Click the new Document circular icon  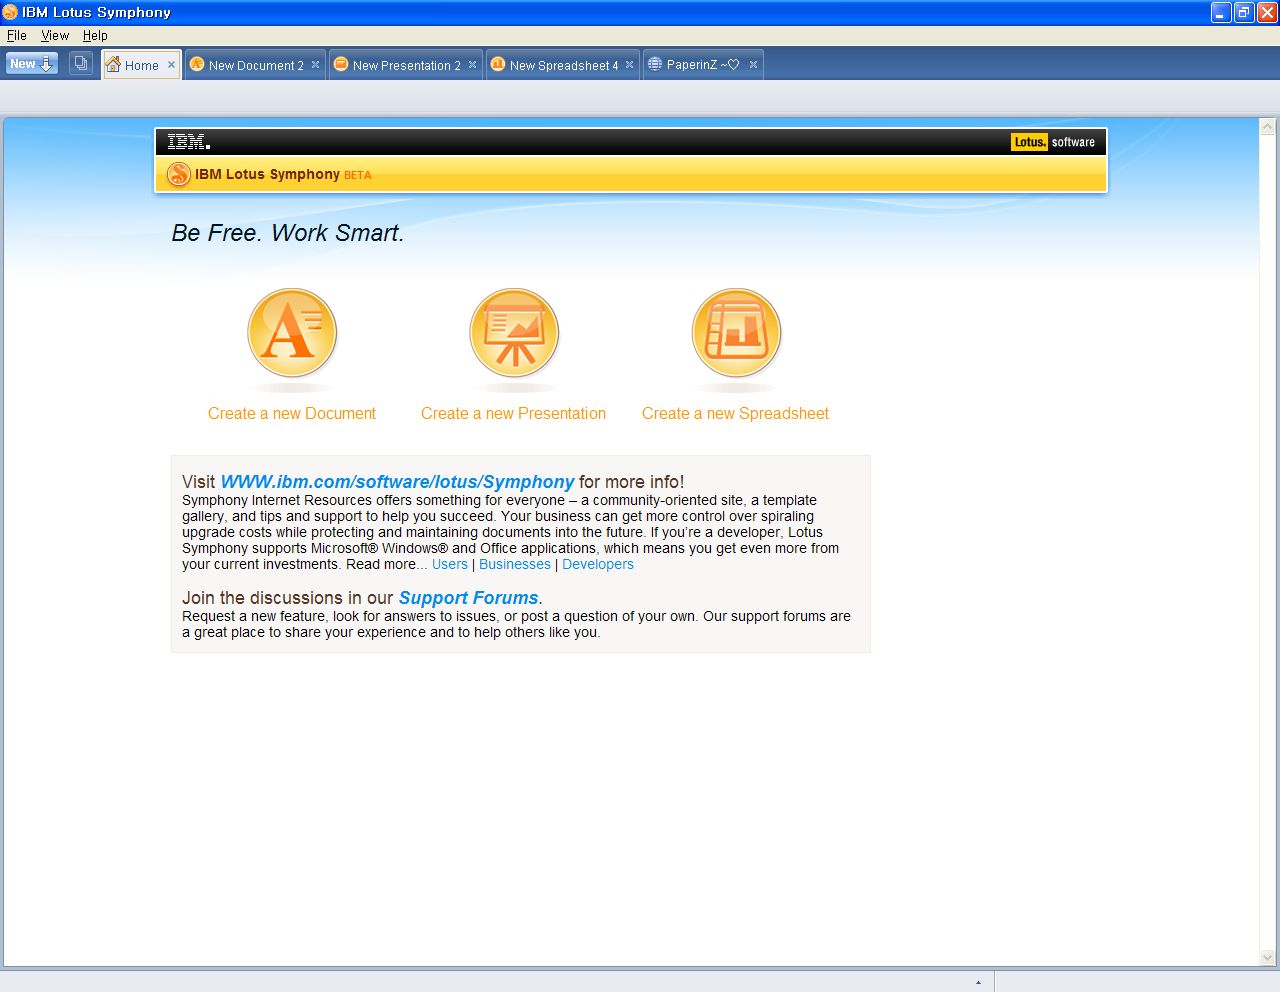click(x=292, y=333)
